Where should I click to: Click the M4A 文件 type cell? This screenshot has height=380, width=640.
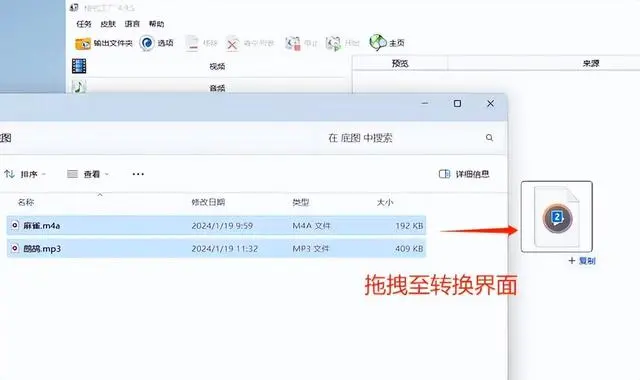point(311,226)
